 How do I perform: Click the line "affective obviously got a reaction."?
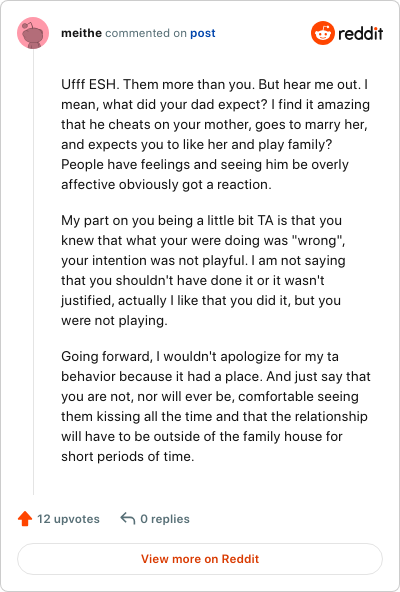pos(166,184)
